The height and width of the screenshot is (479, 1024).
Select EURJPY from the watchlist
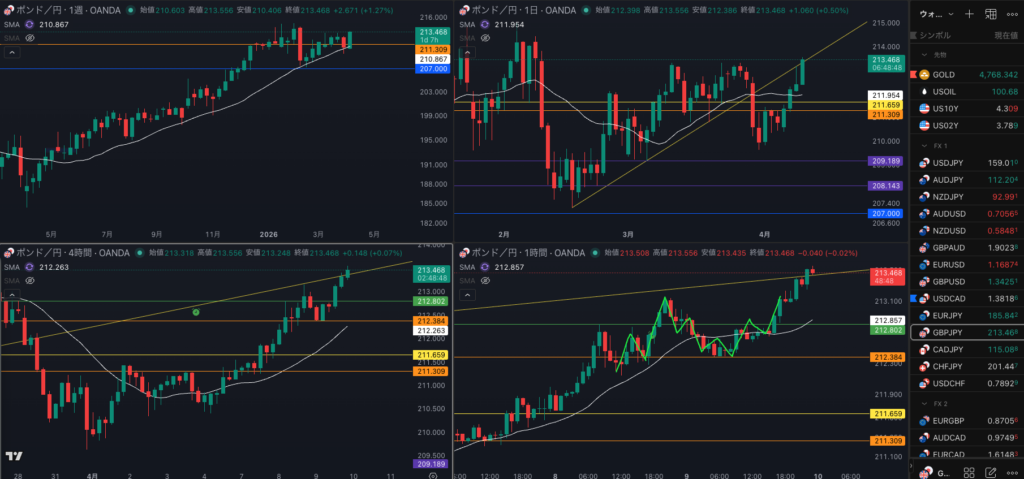pos(946,315)
